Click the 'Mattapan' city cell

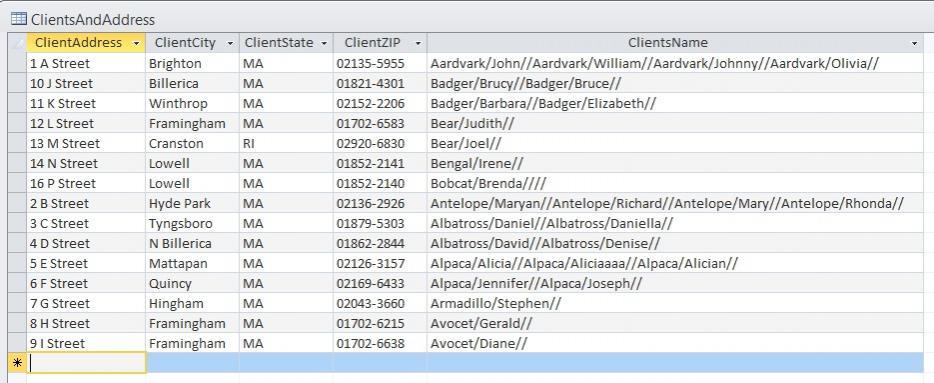coord(192,263)
